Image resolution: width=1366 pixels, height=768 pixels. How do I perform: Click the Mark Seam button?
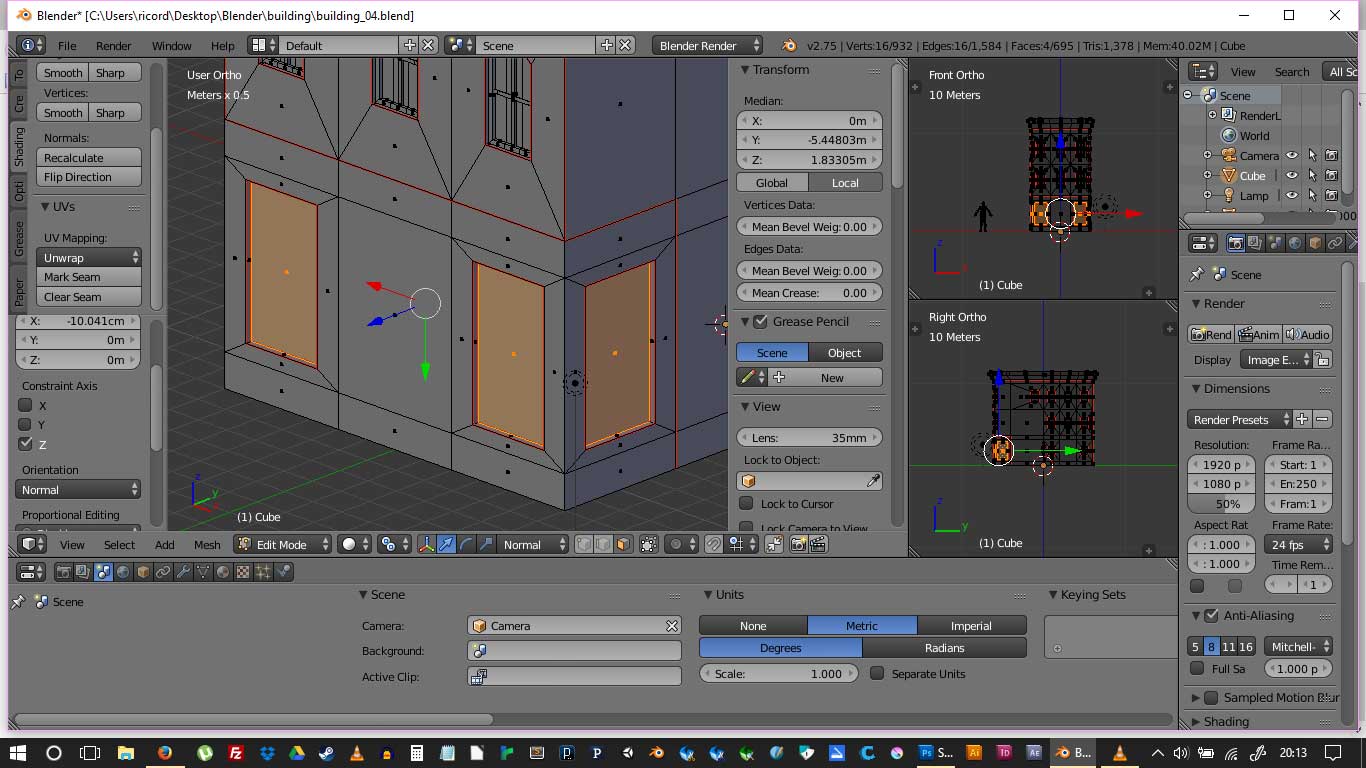[89, 277]
